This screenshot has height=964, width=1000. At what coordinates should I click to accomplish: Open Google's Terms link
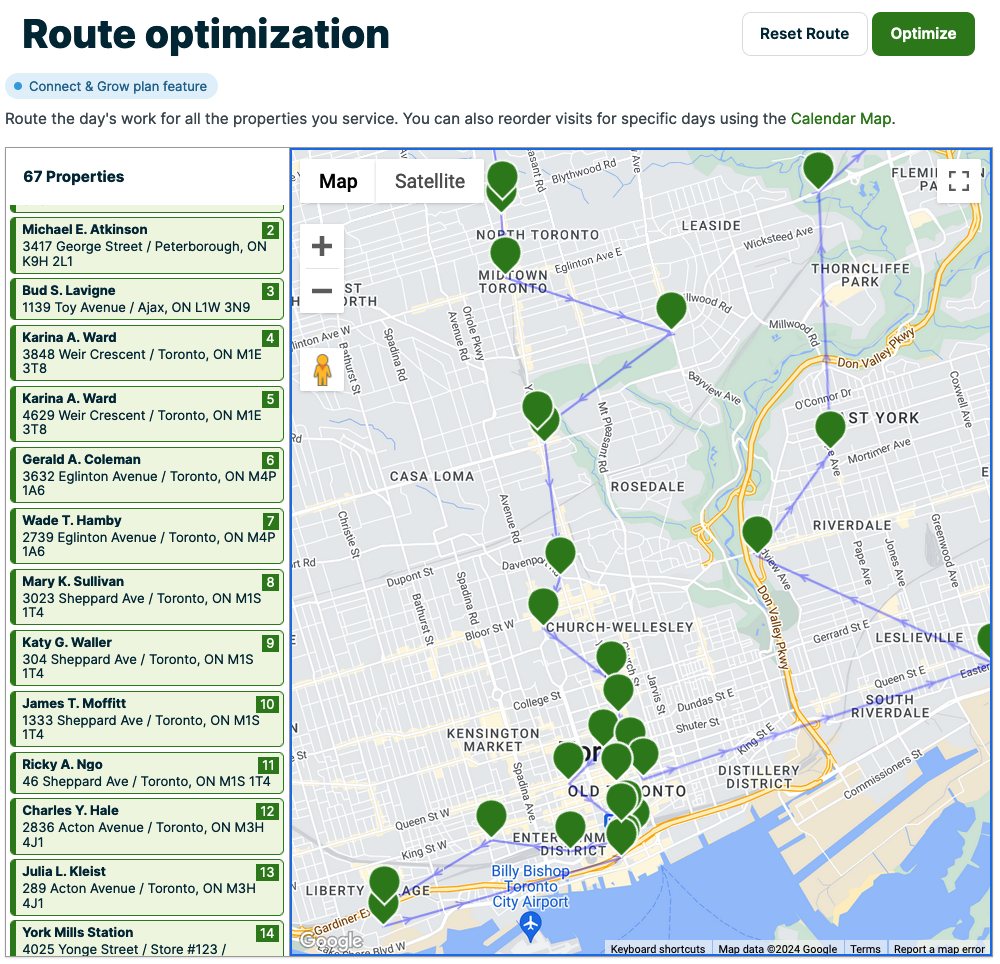(865, 949)
